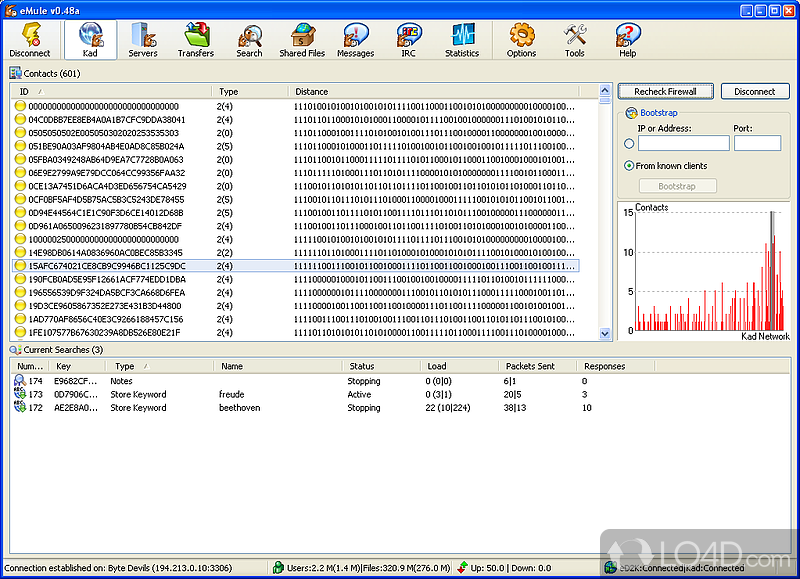Select the 'freude' search name

232,394
